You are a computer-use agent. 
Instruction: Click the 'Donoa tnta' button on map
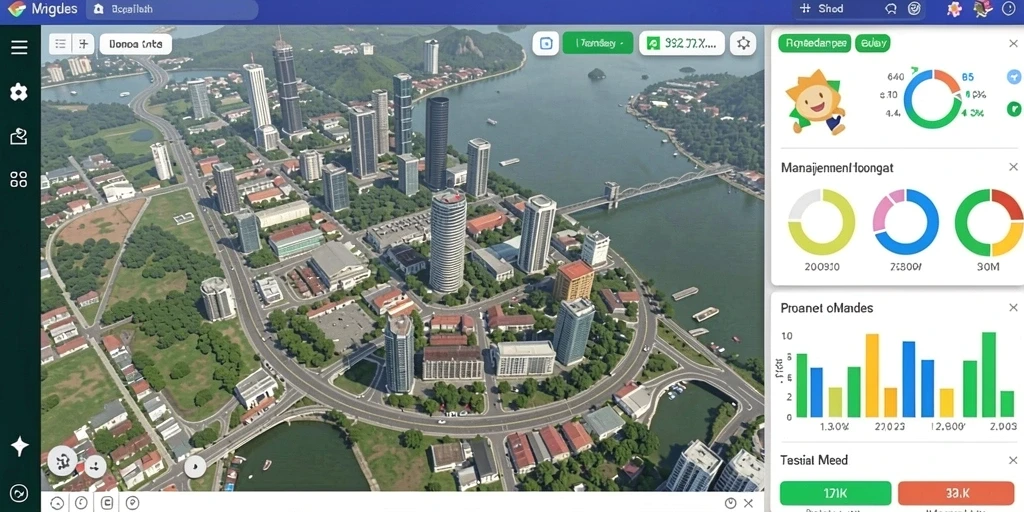point(136,44)
